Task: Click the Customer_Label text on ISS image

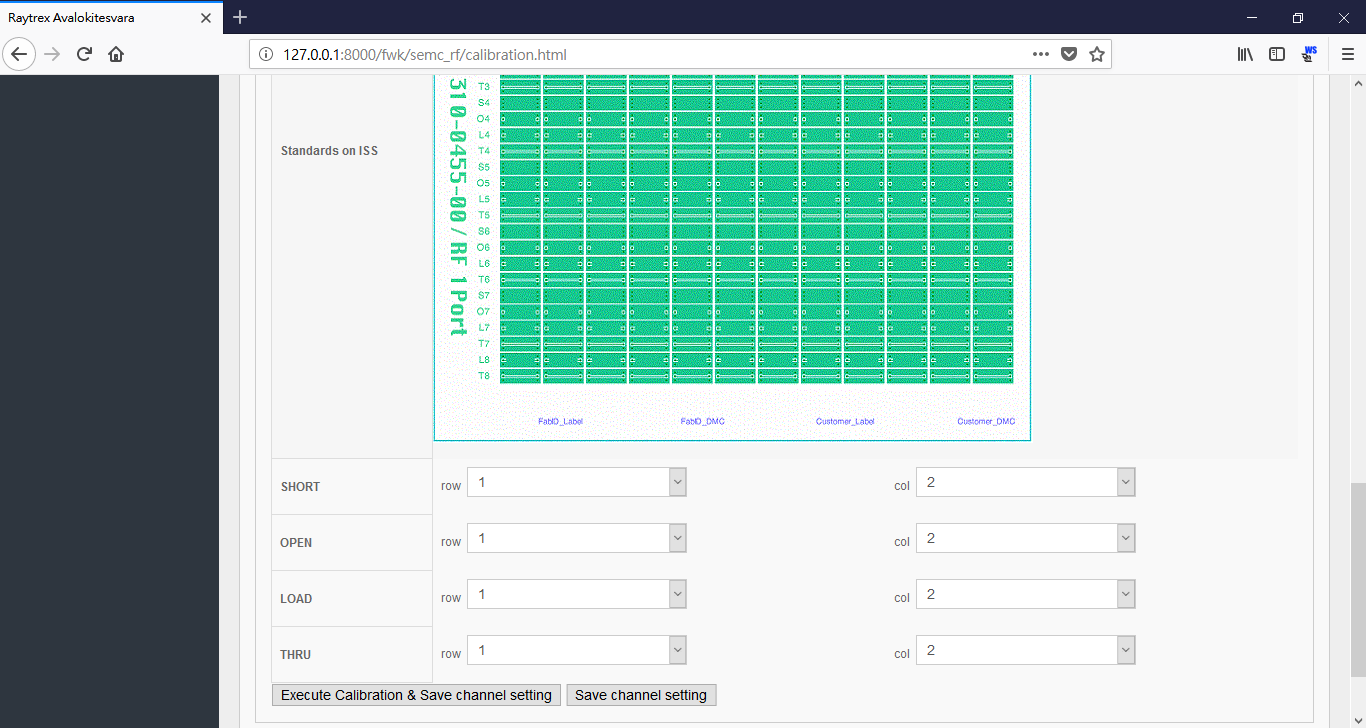Action: pyautogui.click(x=845, y=421)
